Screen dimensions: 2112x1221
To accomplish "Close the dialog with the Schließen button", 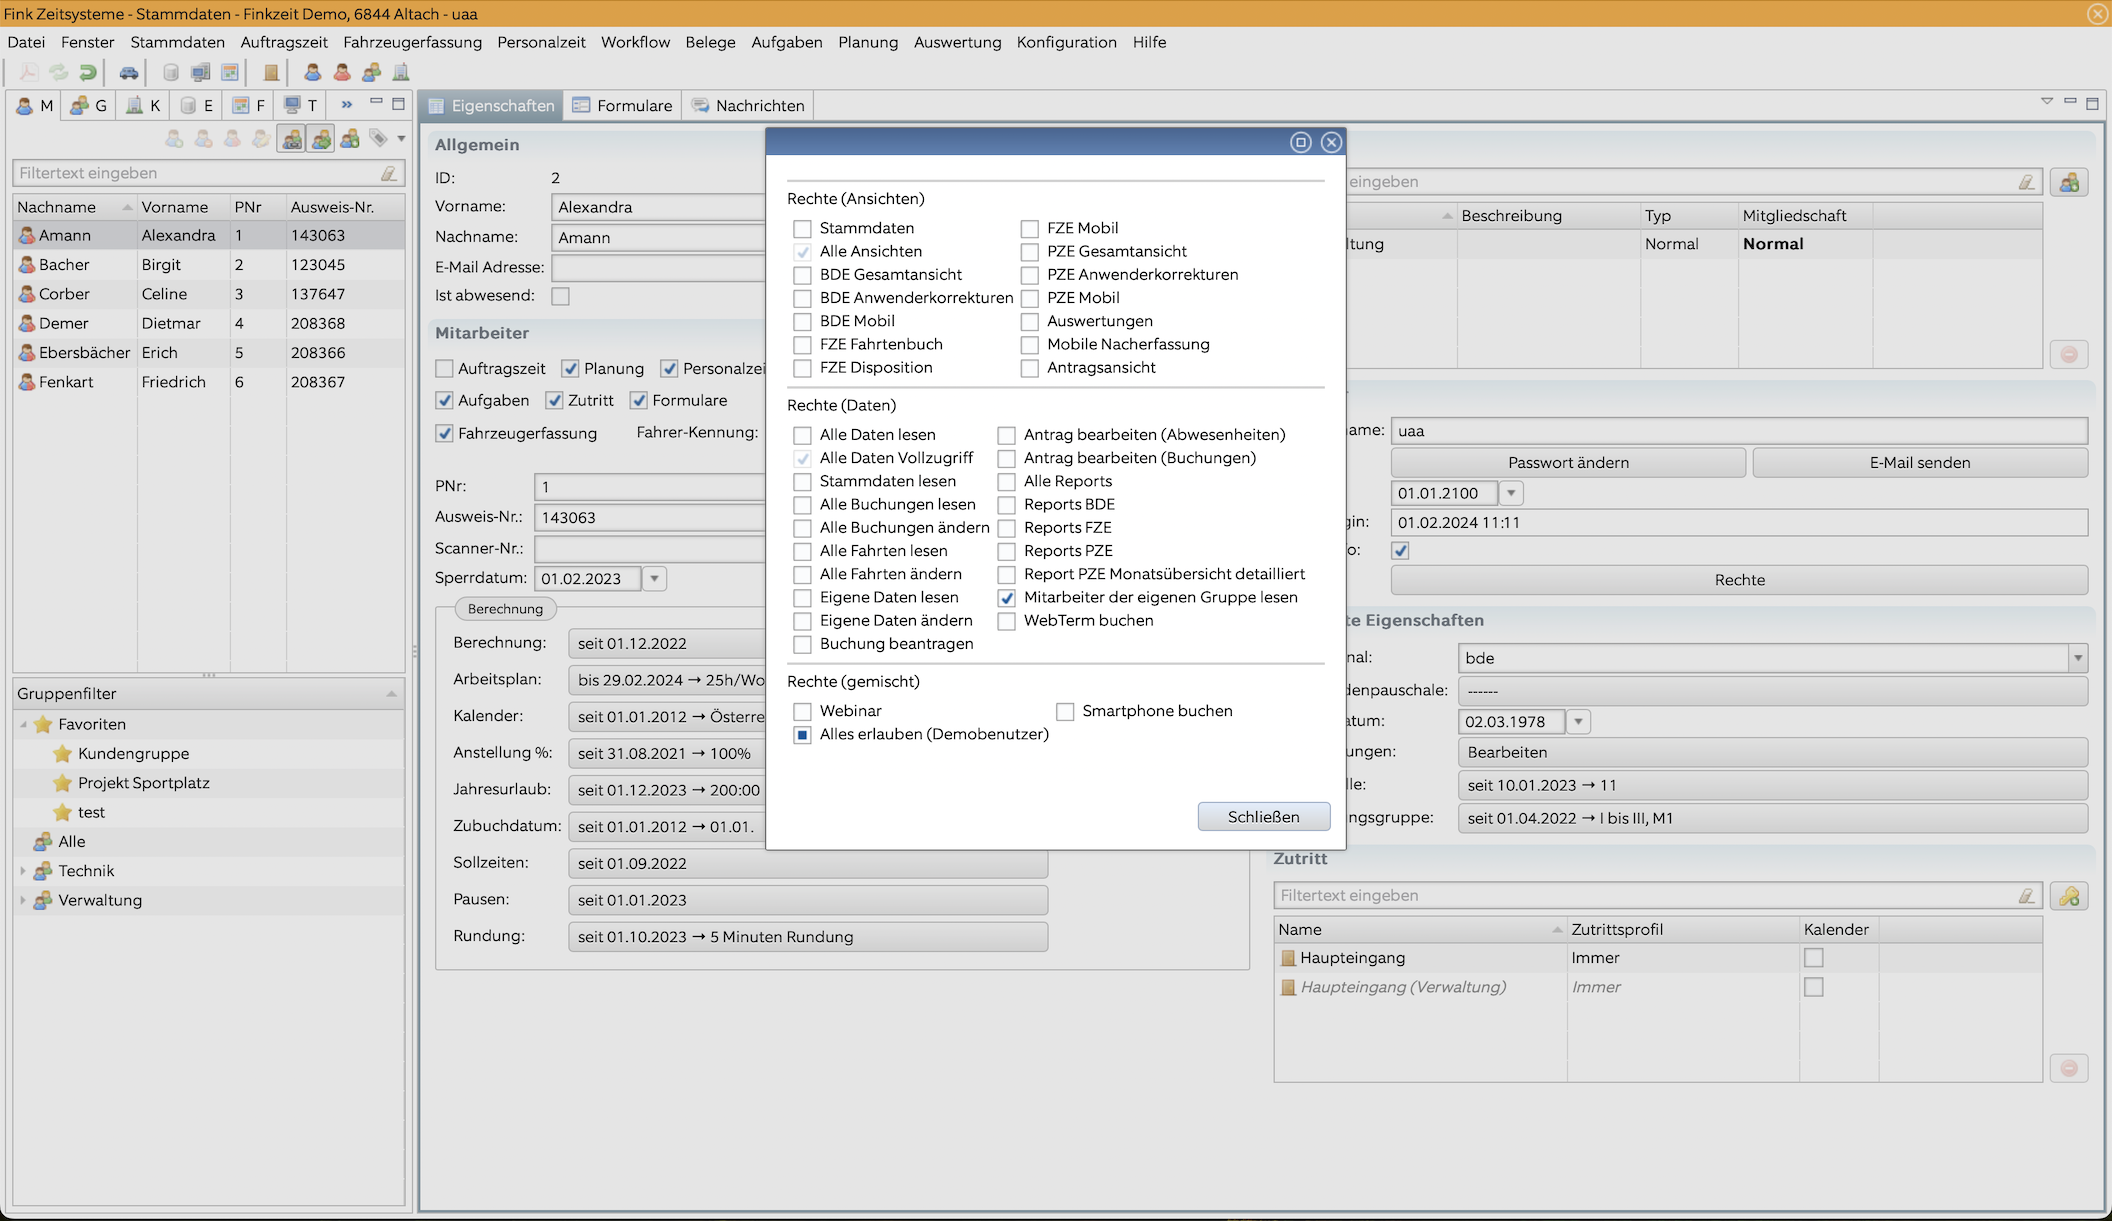I will tap(1263, 817).
